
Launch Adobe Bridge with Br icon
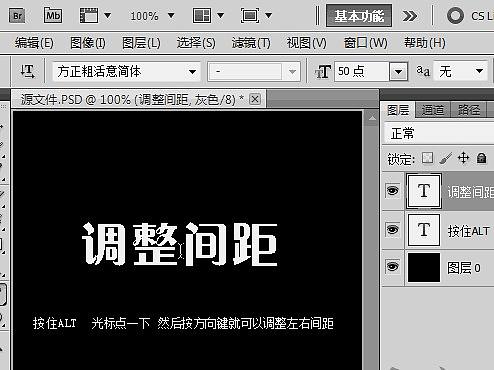tap(17, 16)
